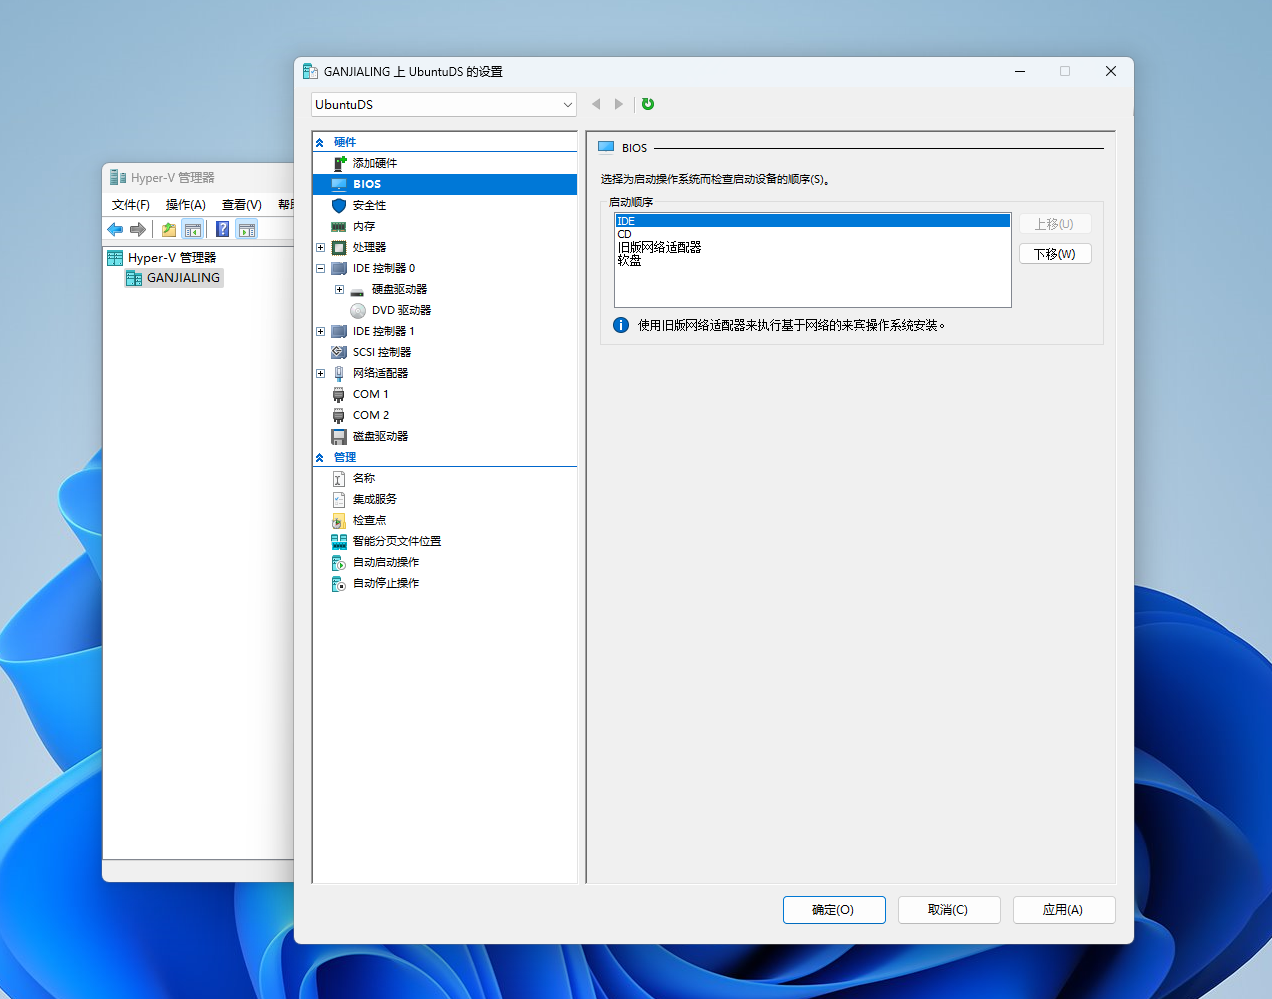Open View menu (查看) in Hyper-V Manager
1272x999 pixels.
point(242,204)
